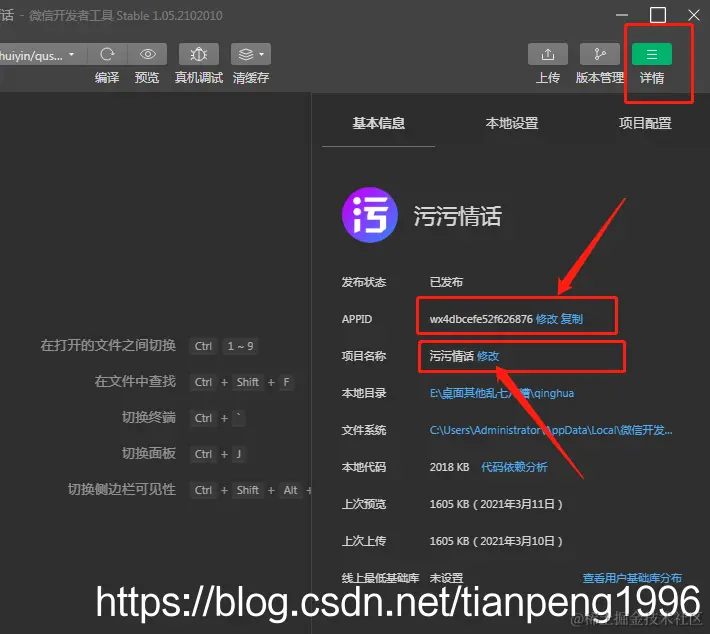Click the 在打开的文件之间切换 shortcut hint
The image size is (710, 634).
tap(108, 346)
